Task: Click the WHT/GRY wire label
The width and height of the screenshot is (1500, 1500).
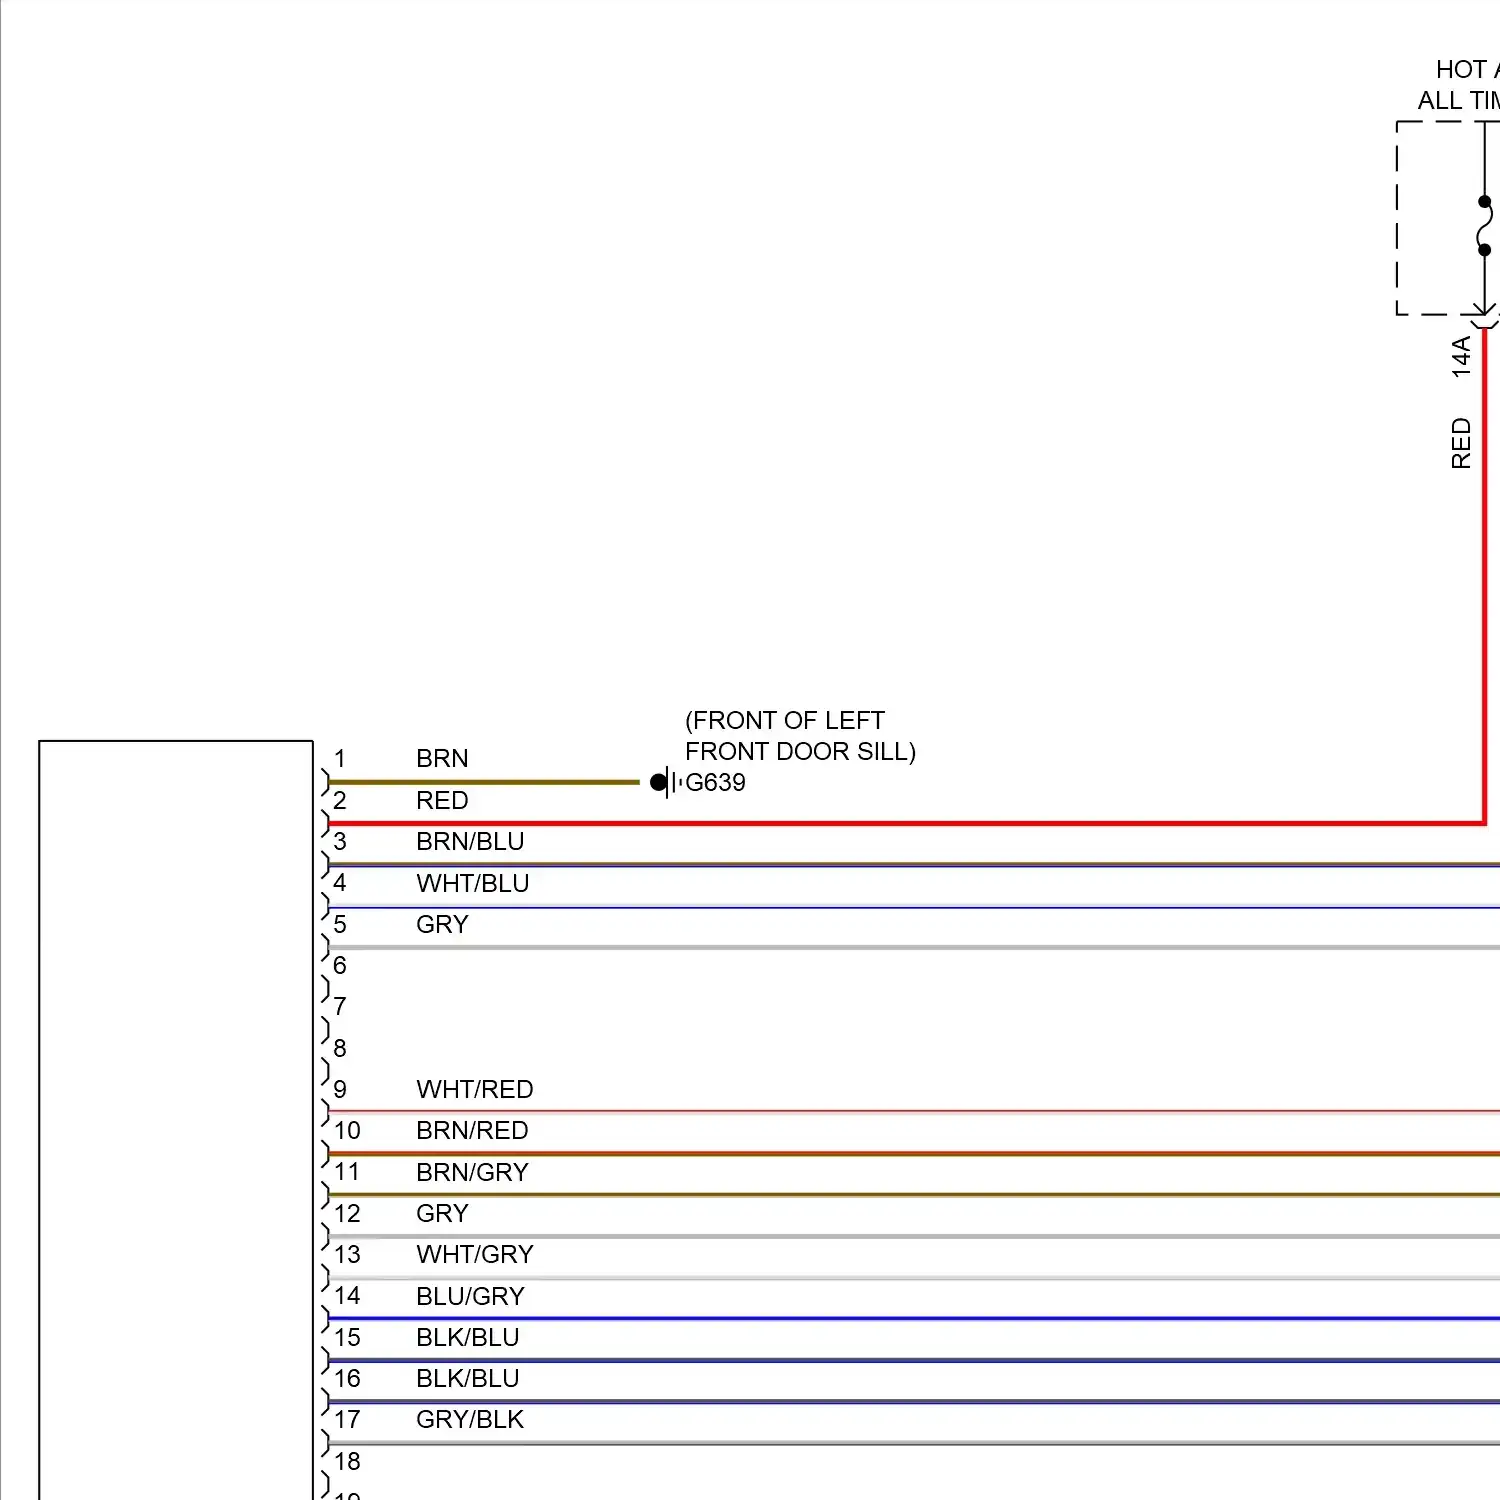Action: (x=475, y=1254)
